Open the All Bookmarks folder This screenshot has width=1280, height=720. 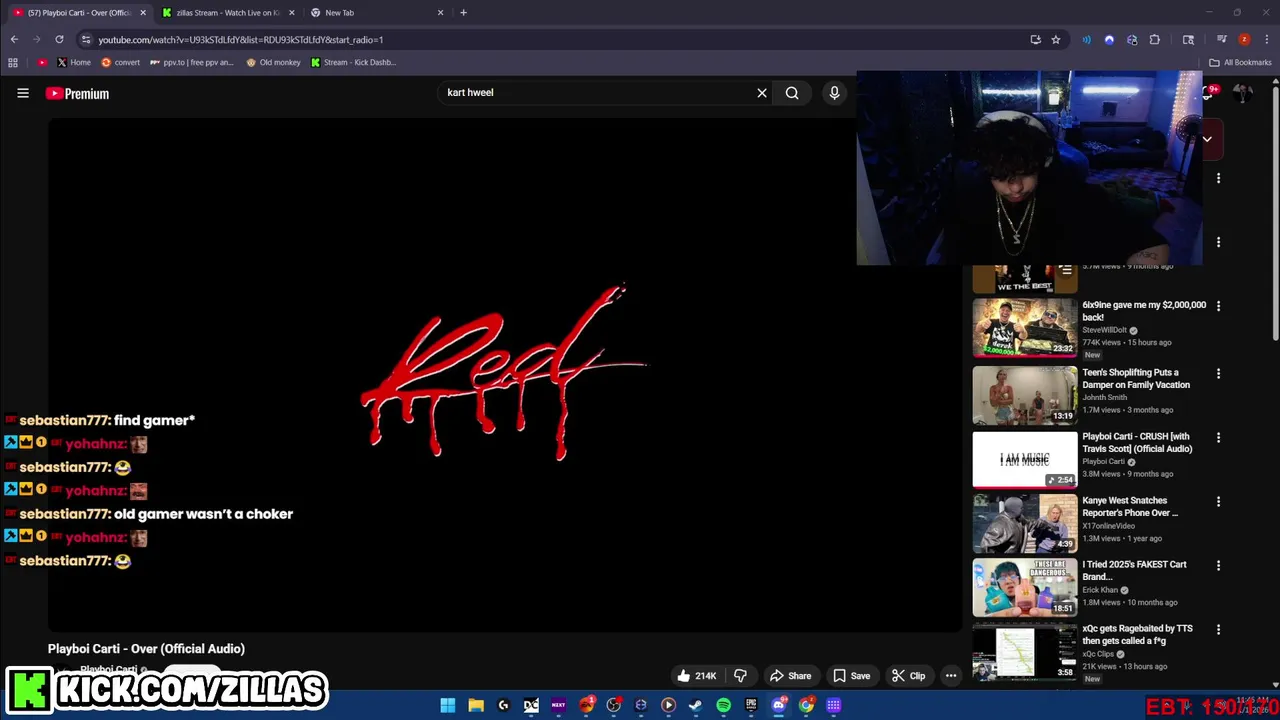pyautogui.click(x=1240, y=62)
